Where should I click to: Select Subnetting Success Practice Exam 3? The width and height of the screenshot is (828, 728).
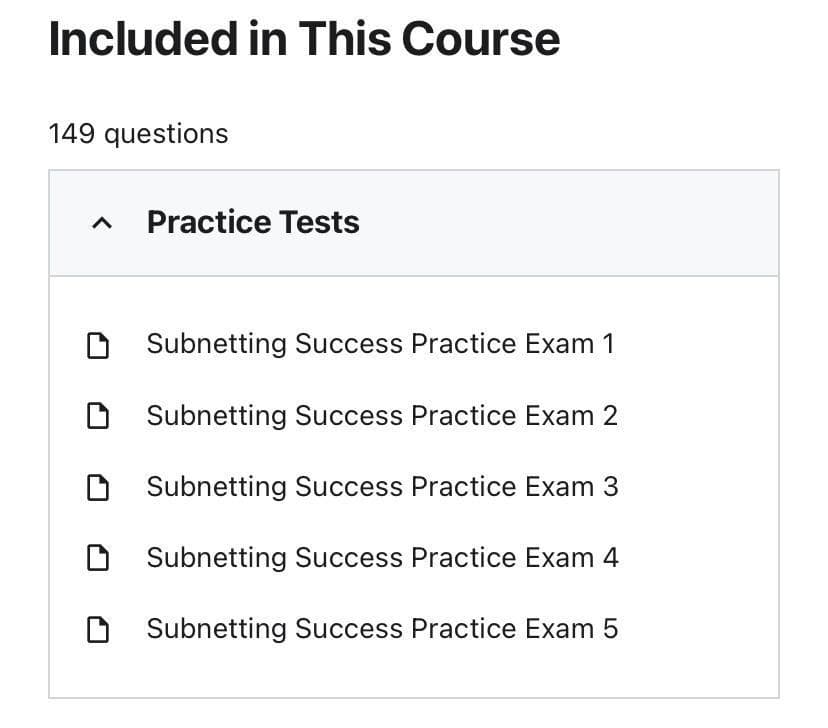point(382,487)
